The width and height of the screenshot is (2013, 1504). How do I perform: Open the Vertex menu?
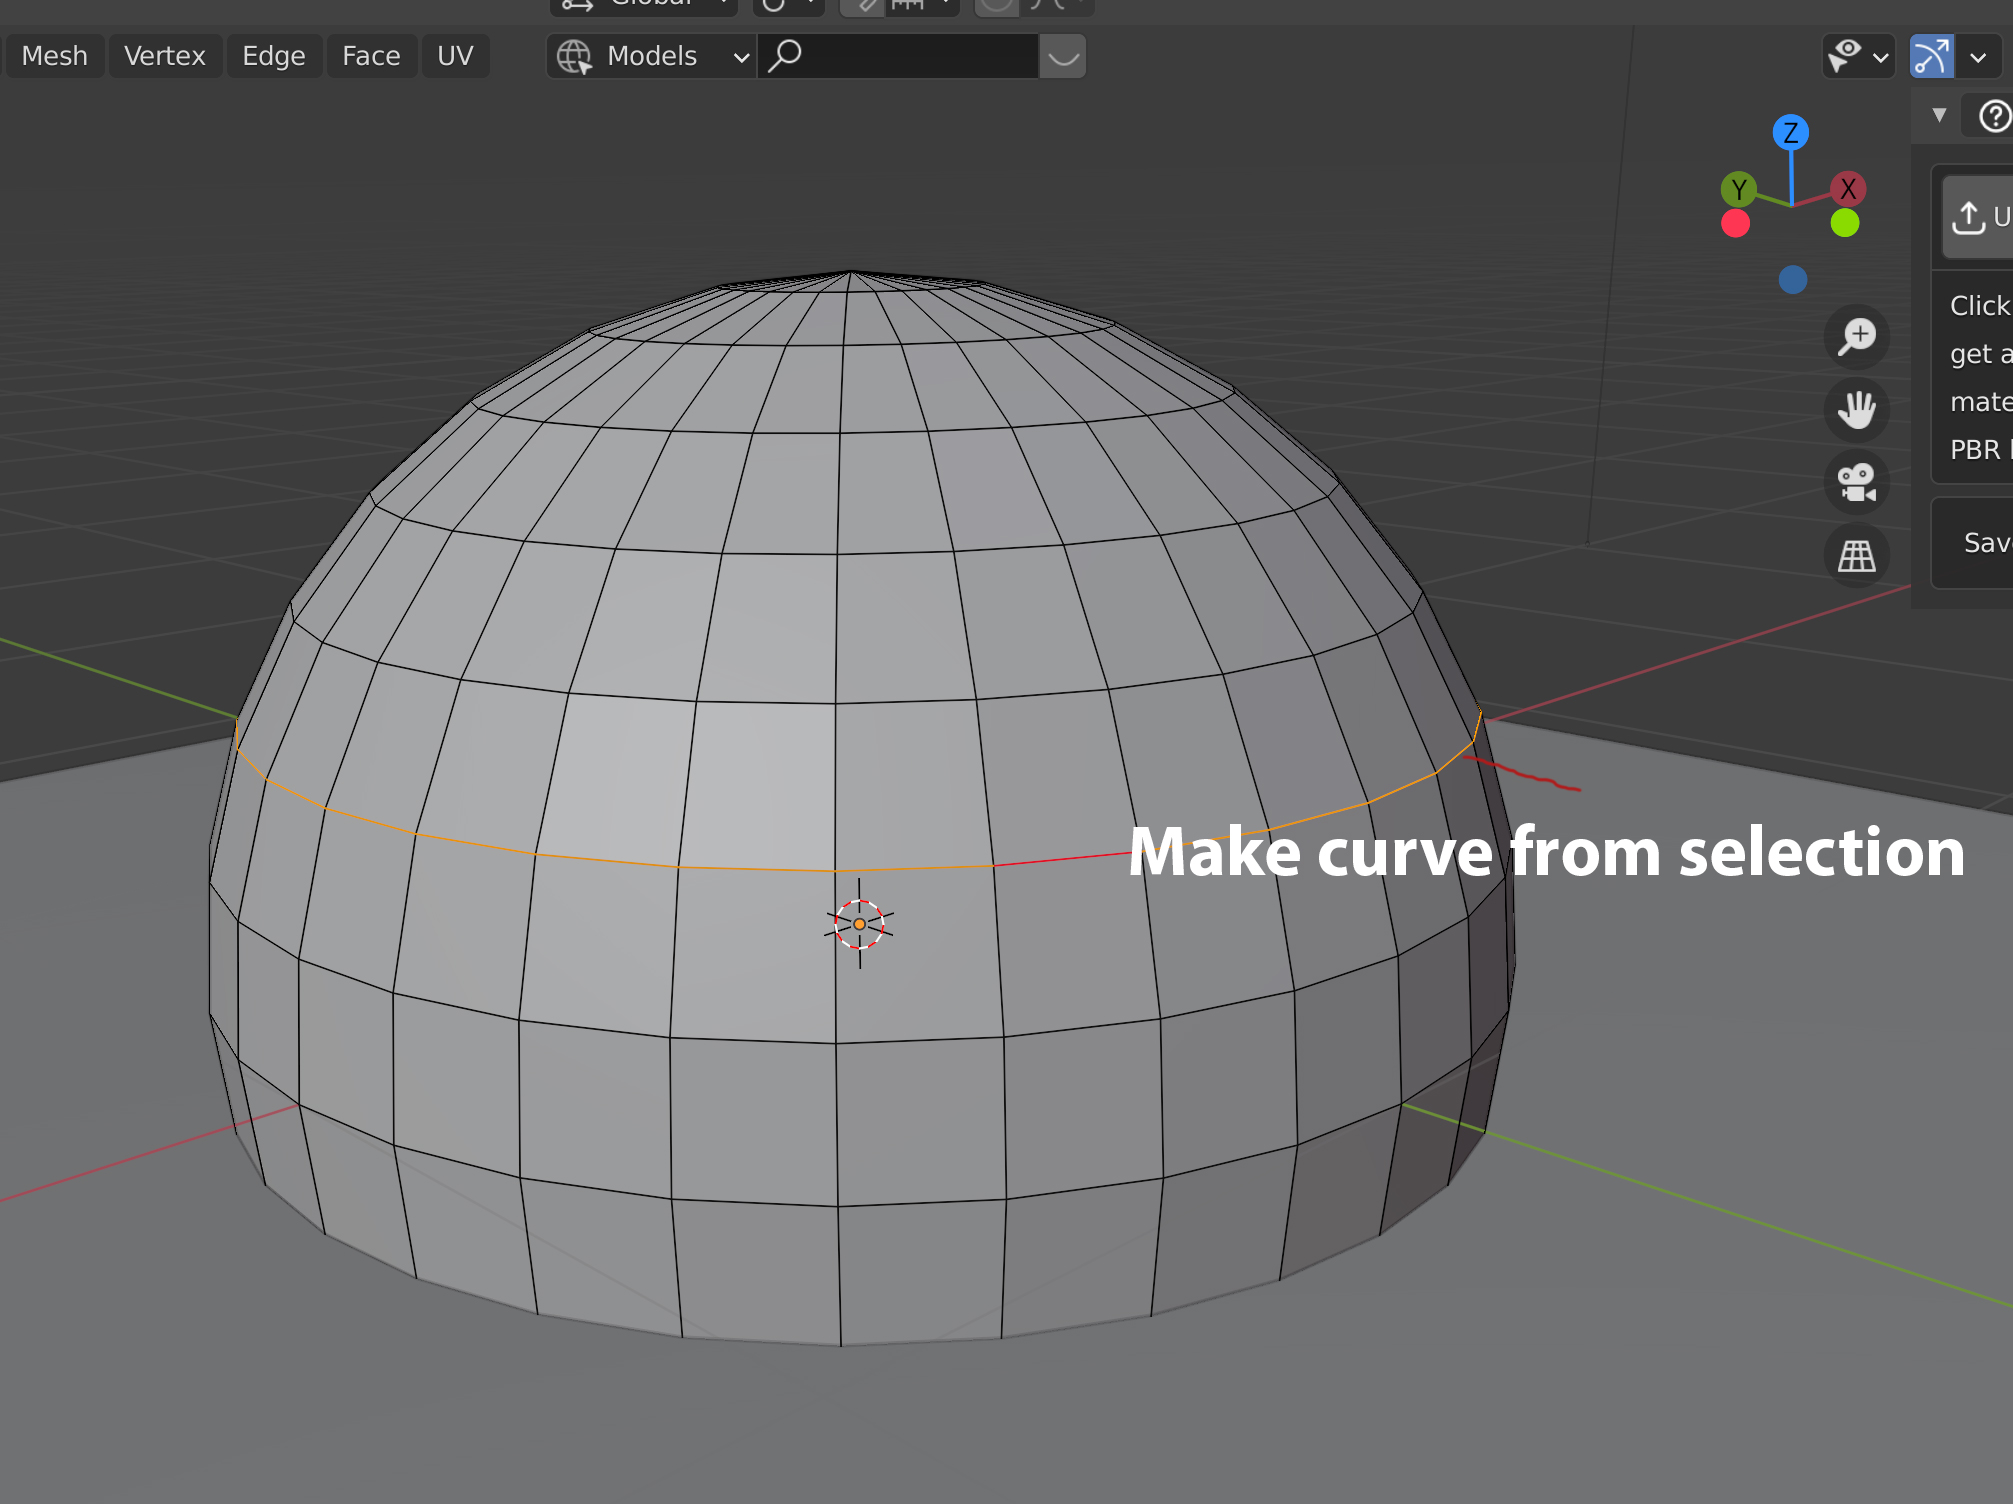(165, 56)
